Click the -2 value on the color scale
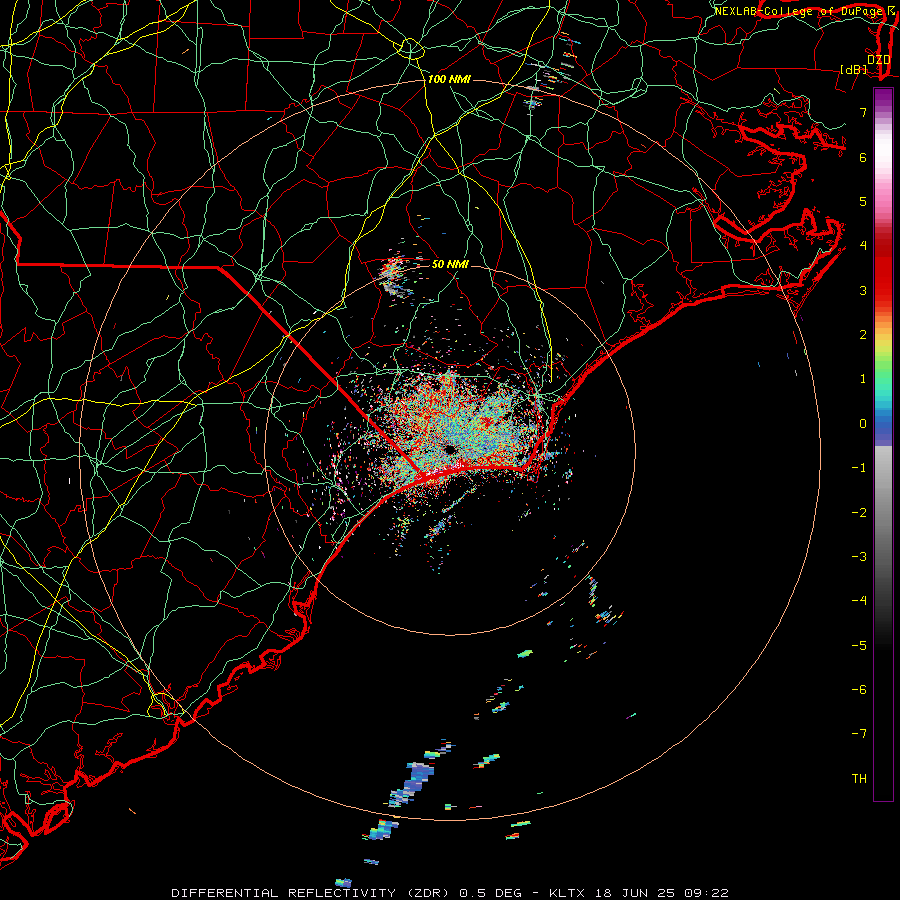The image size is (900, 900). tap(859, 513)
